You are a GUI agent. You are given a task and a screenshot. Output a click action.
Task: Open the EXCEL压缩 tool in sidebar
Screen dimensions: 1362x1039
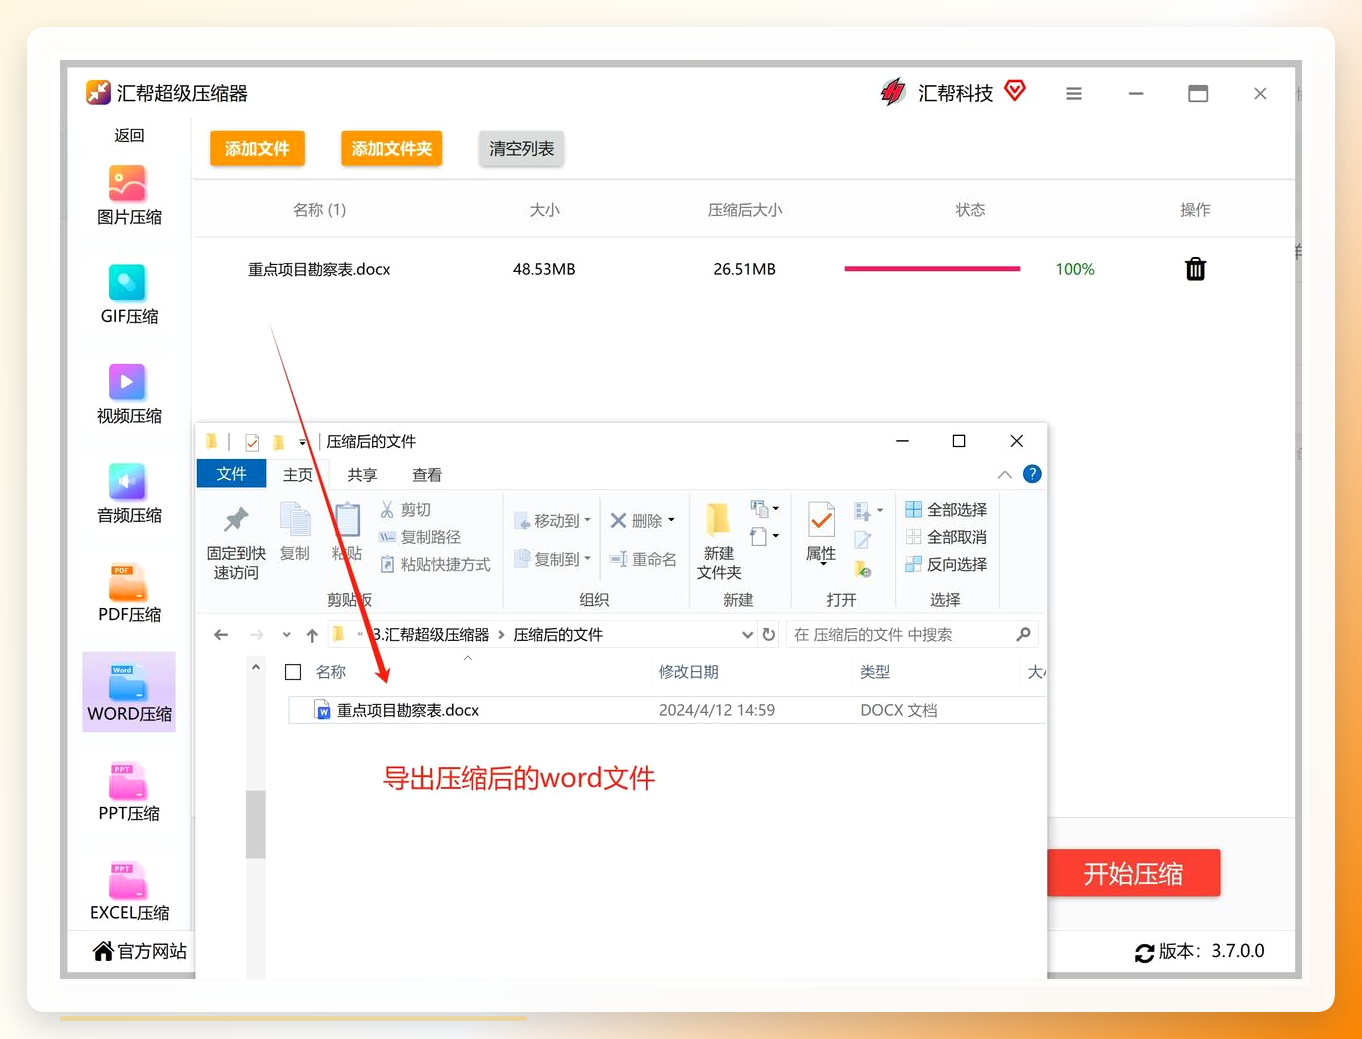point(129,891)
